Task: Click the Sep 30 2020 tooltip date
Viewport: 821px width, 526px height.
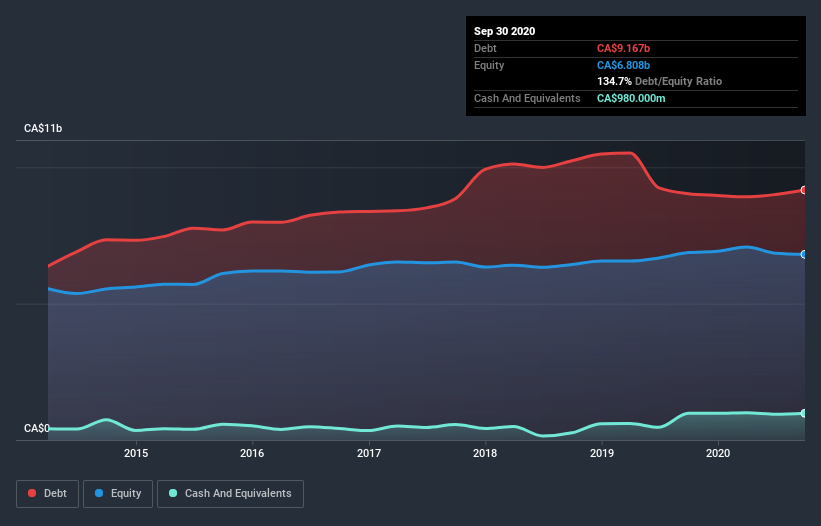Action: [505, 31]
